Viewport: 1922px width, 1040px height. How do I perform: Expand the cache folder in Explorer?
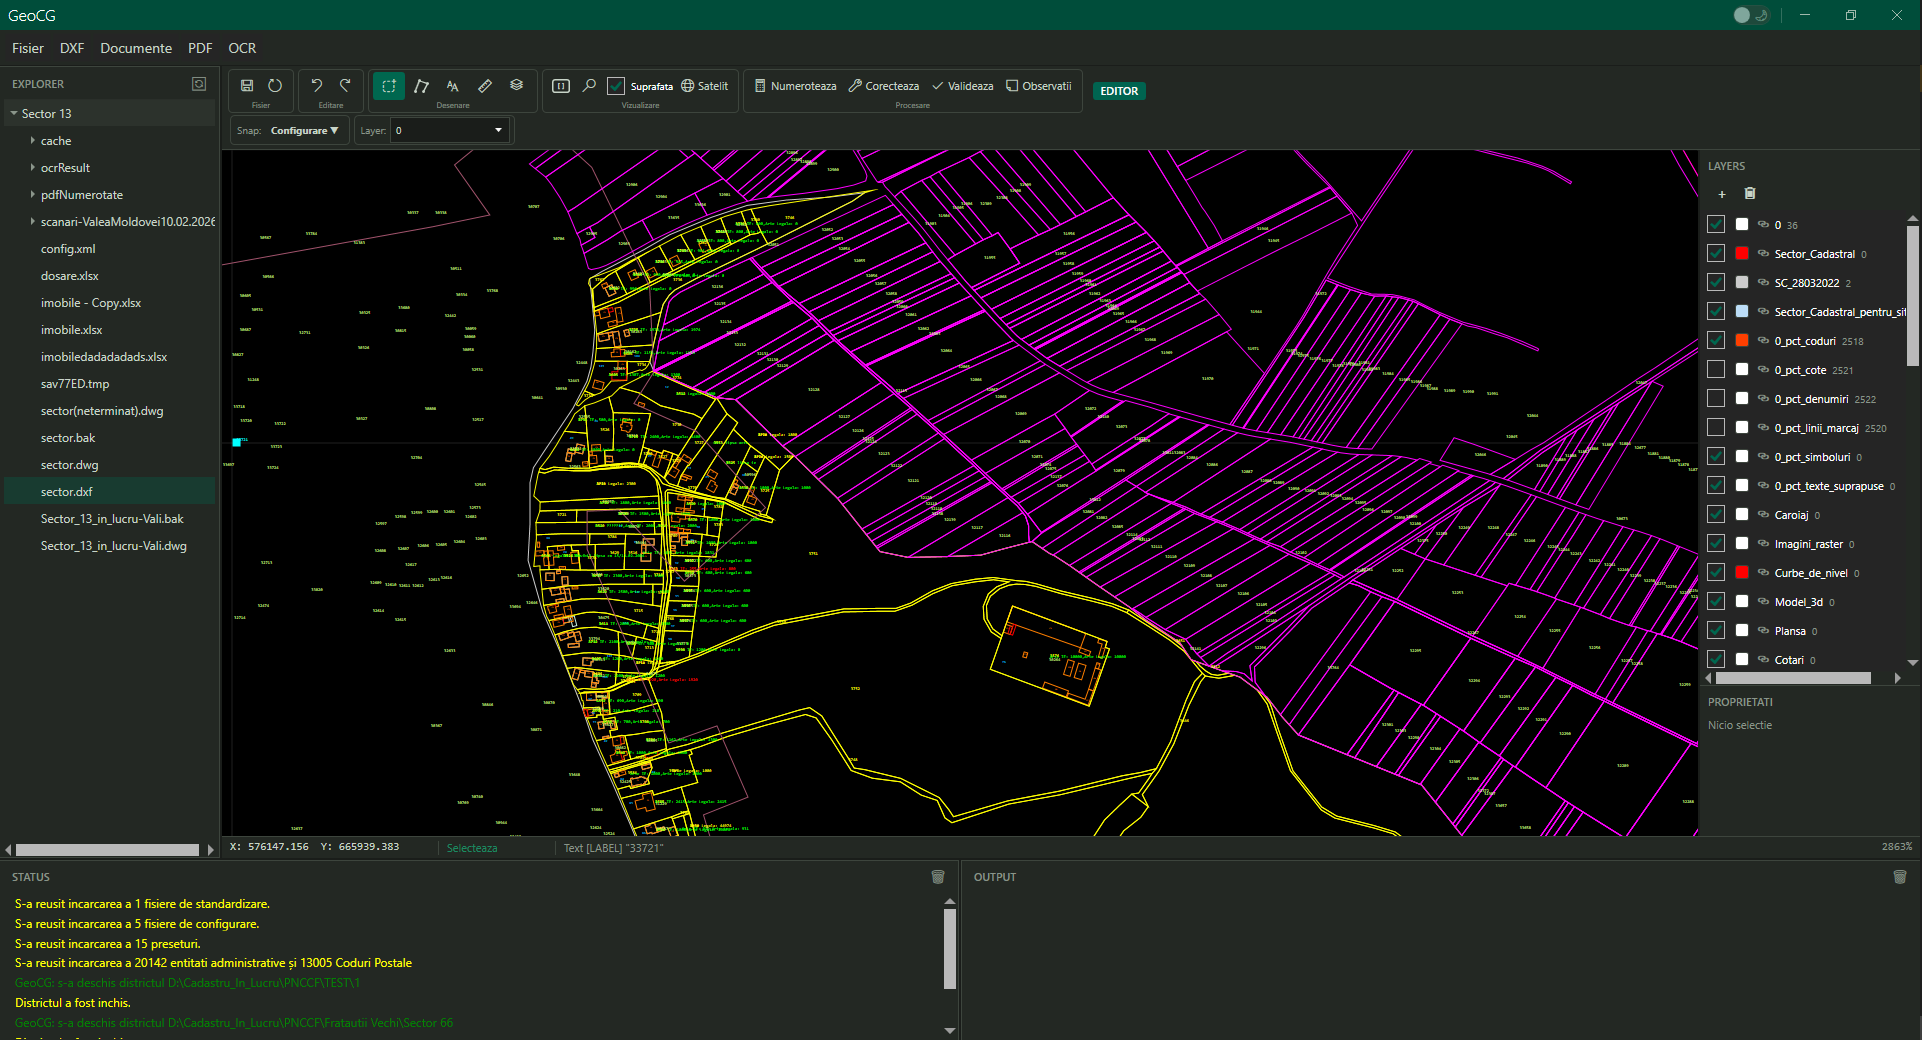point(33,140)
